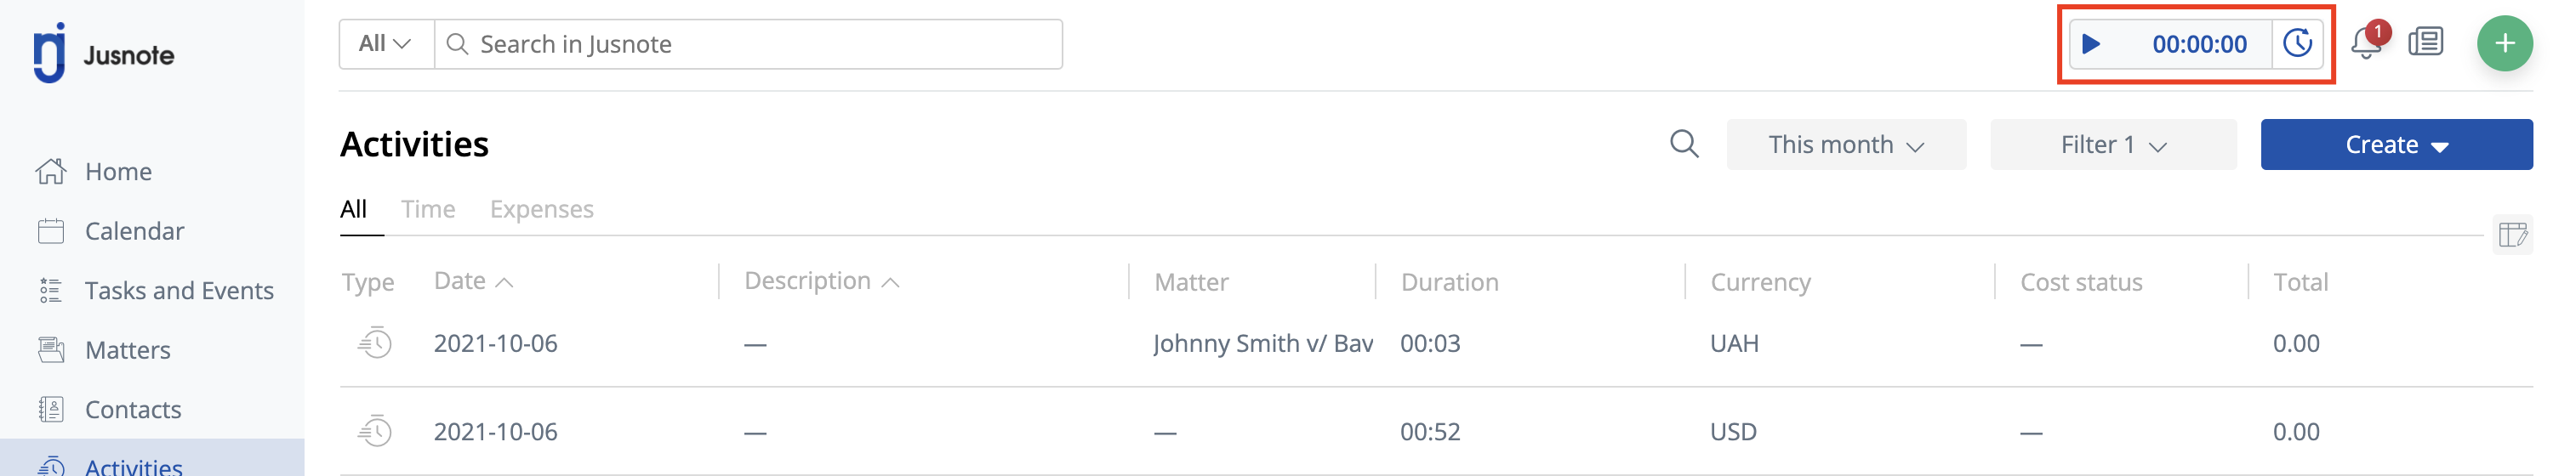Open the column settings icon

click(2512, 235)
